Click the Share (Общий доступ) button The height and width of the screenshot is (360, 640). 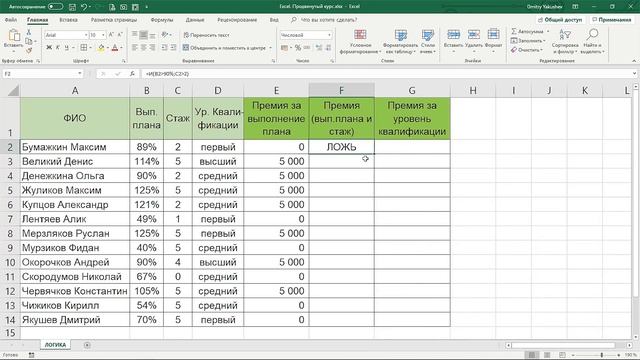560,20
